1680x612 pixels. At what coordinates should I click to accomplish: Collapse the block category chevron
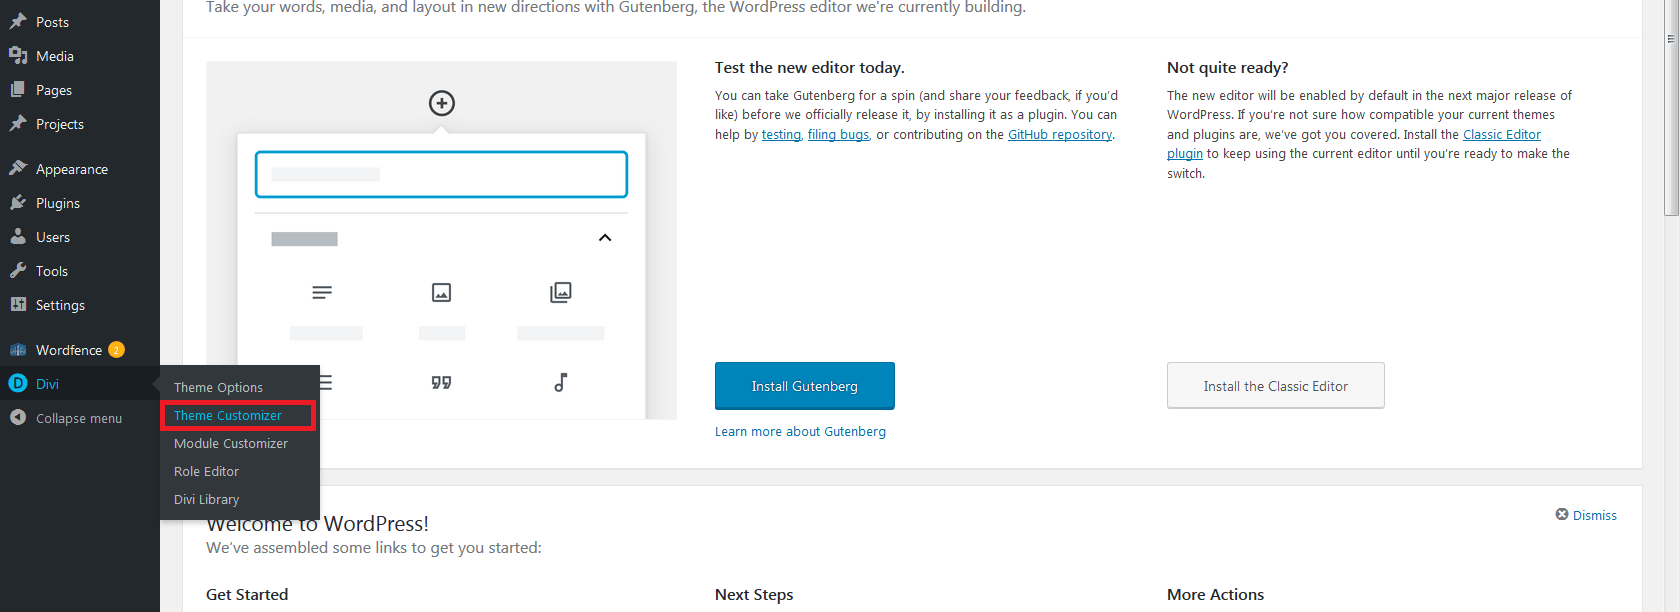605,238
